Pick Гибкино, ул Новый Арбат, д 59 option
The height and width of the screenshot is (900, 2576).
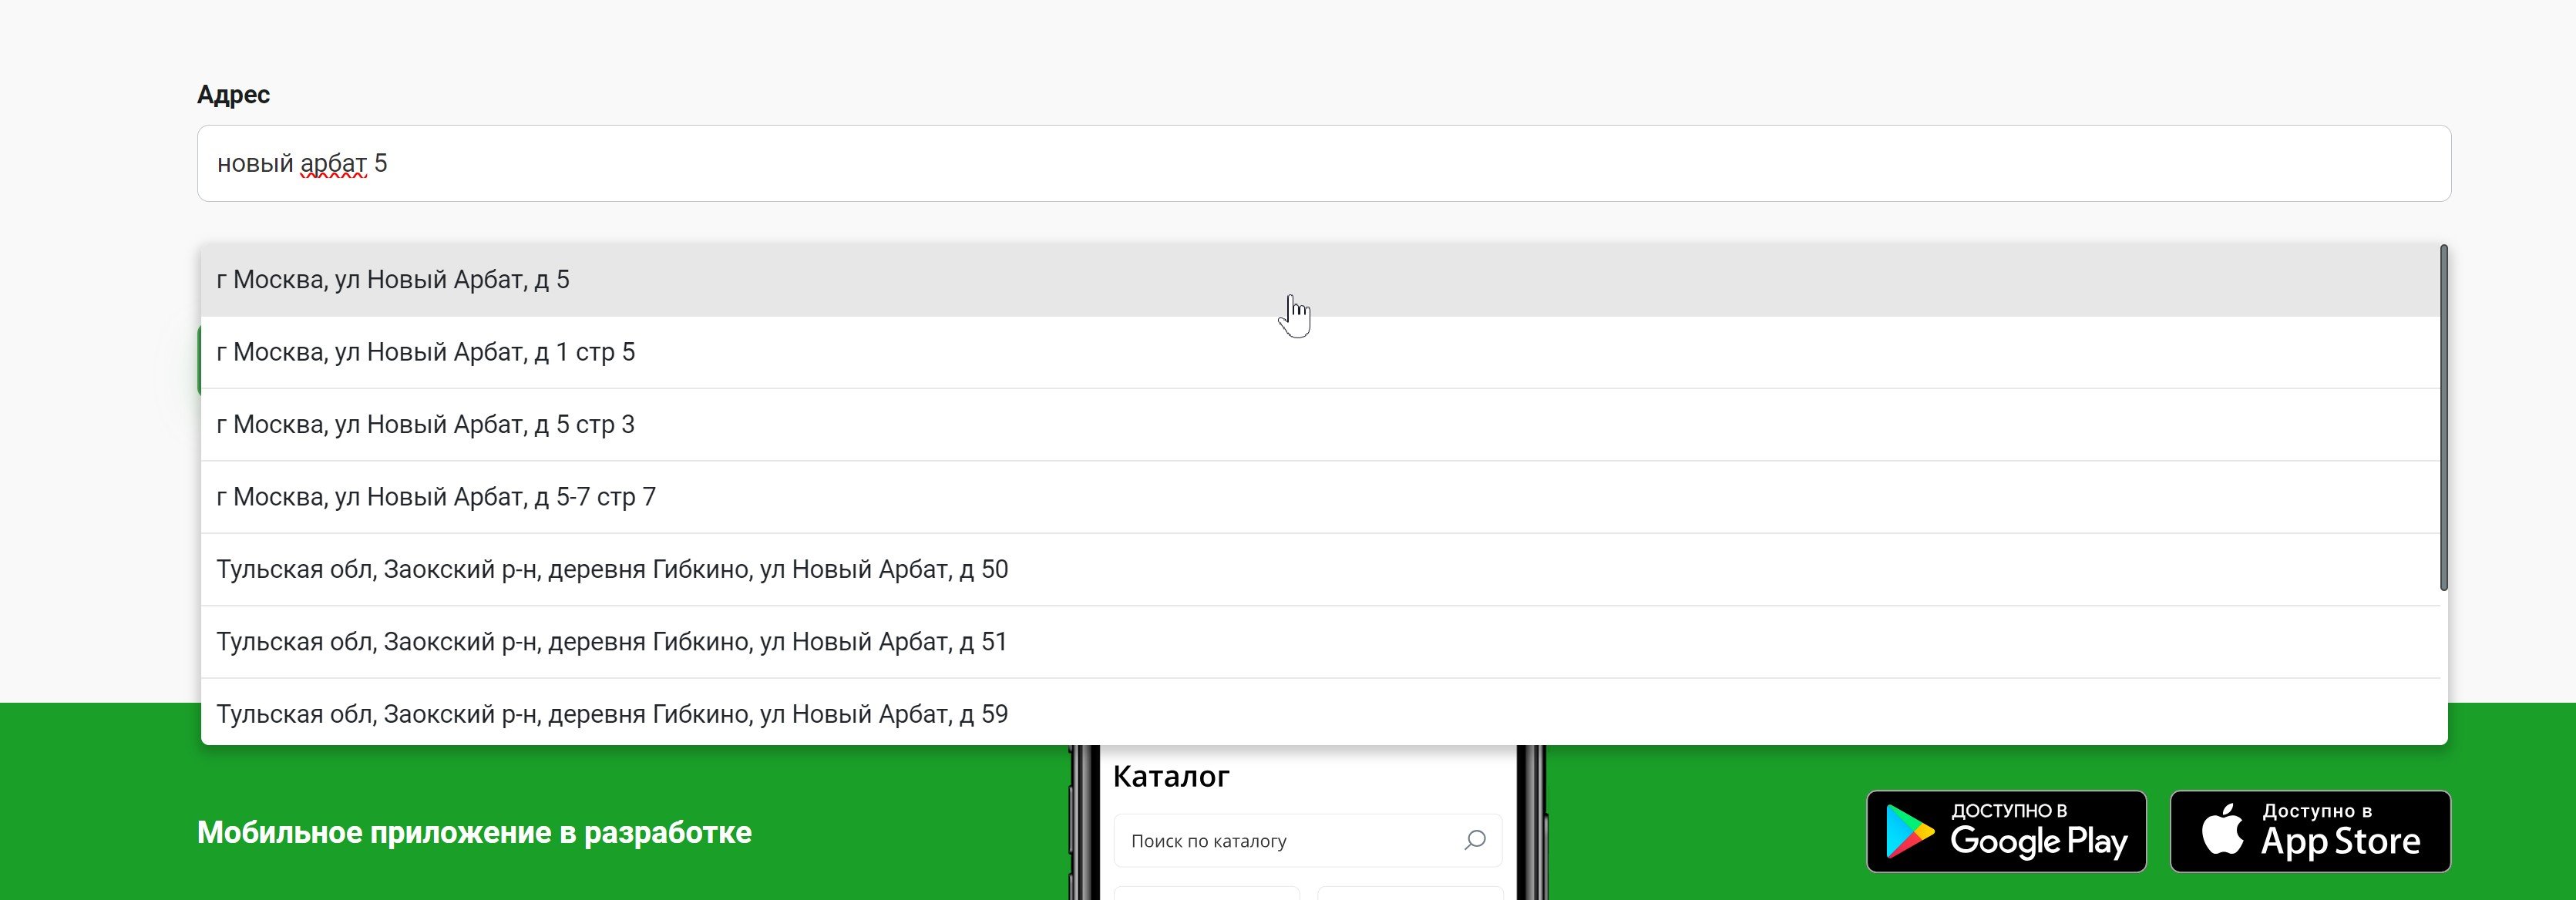point(612,714)
